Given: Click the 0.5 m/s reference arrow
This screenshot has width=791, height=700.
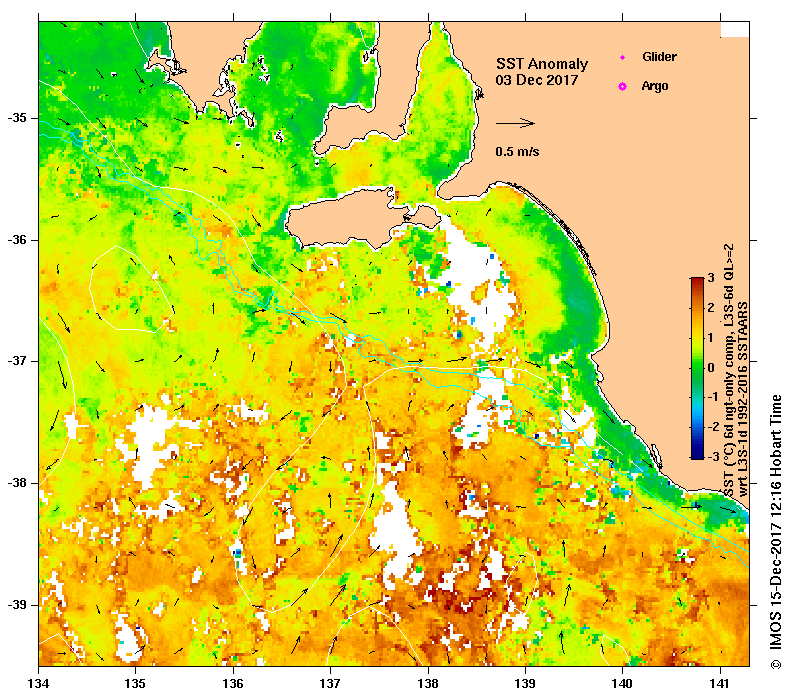Looking at the screenshot, I should pos(515,123).
